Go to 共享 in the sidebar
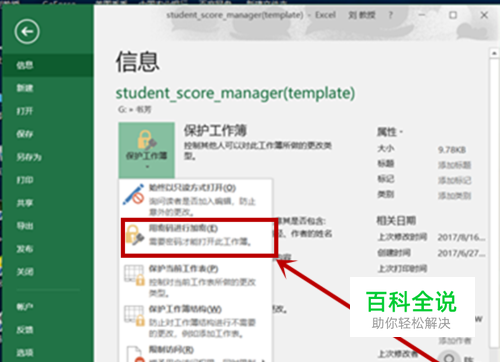Image resolution: width=500 pixels, height=362 pixels. [x=48, y=203]
